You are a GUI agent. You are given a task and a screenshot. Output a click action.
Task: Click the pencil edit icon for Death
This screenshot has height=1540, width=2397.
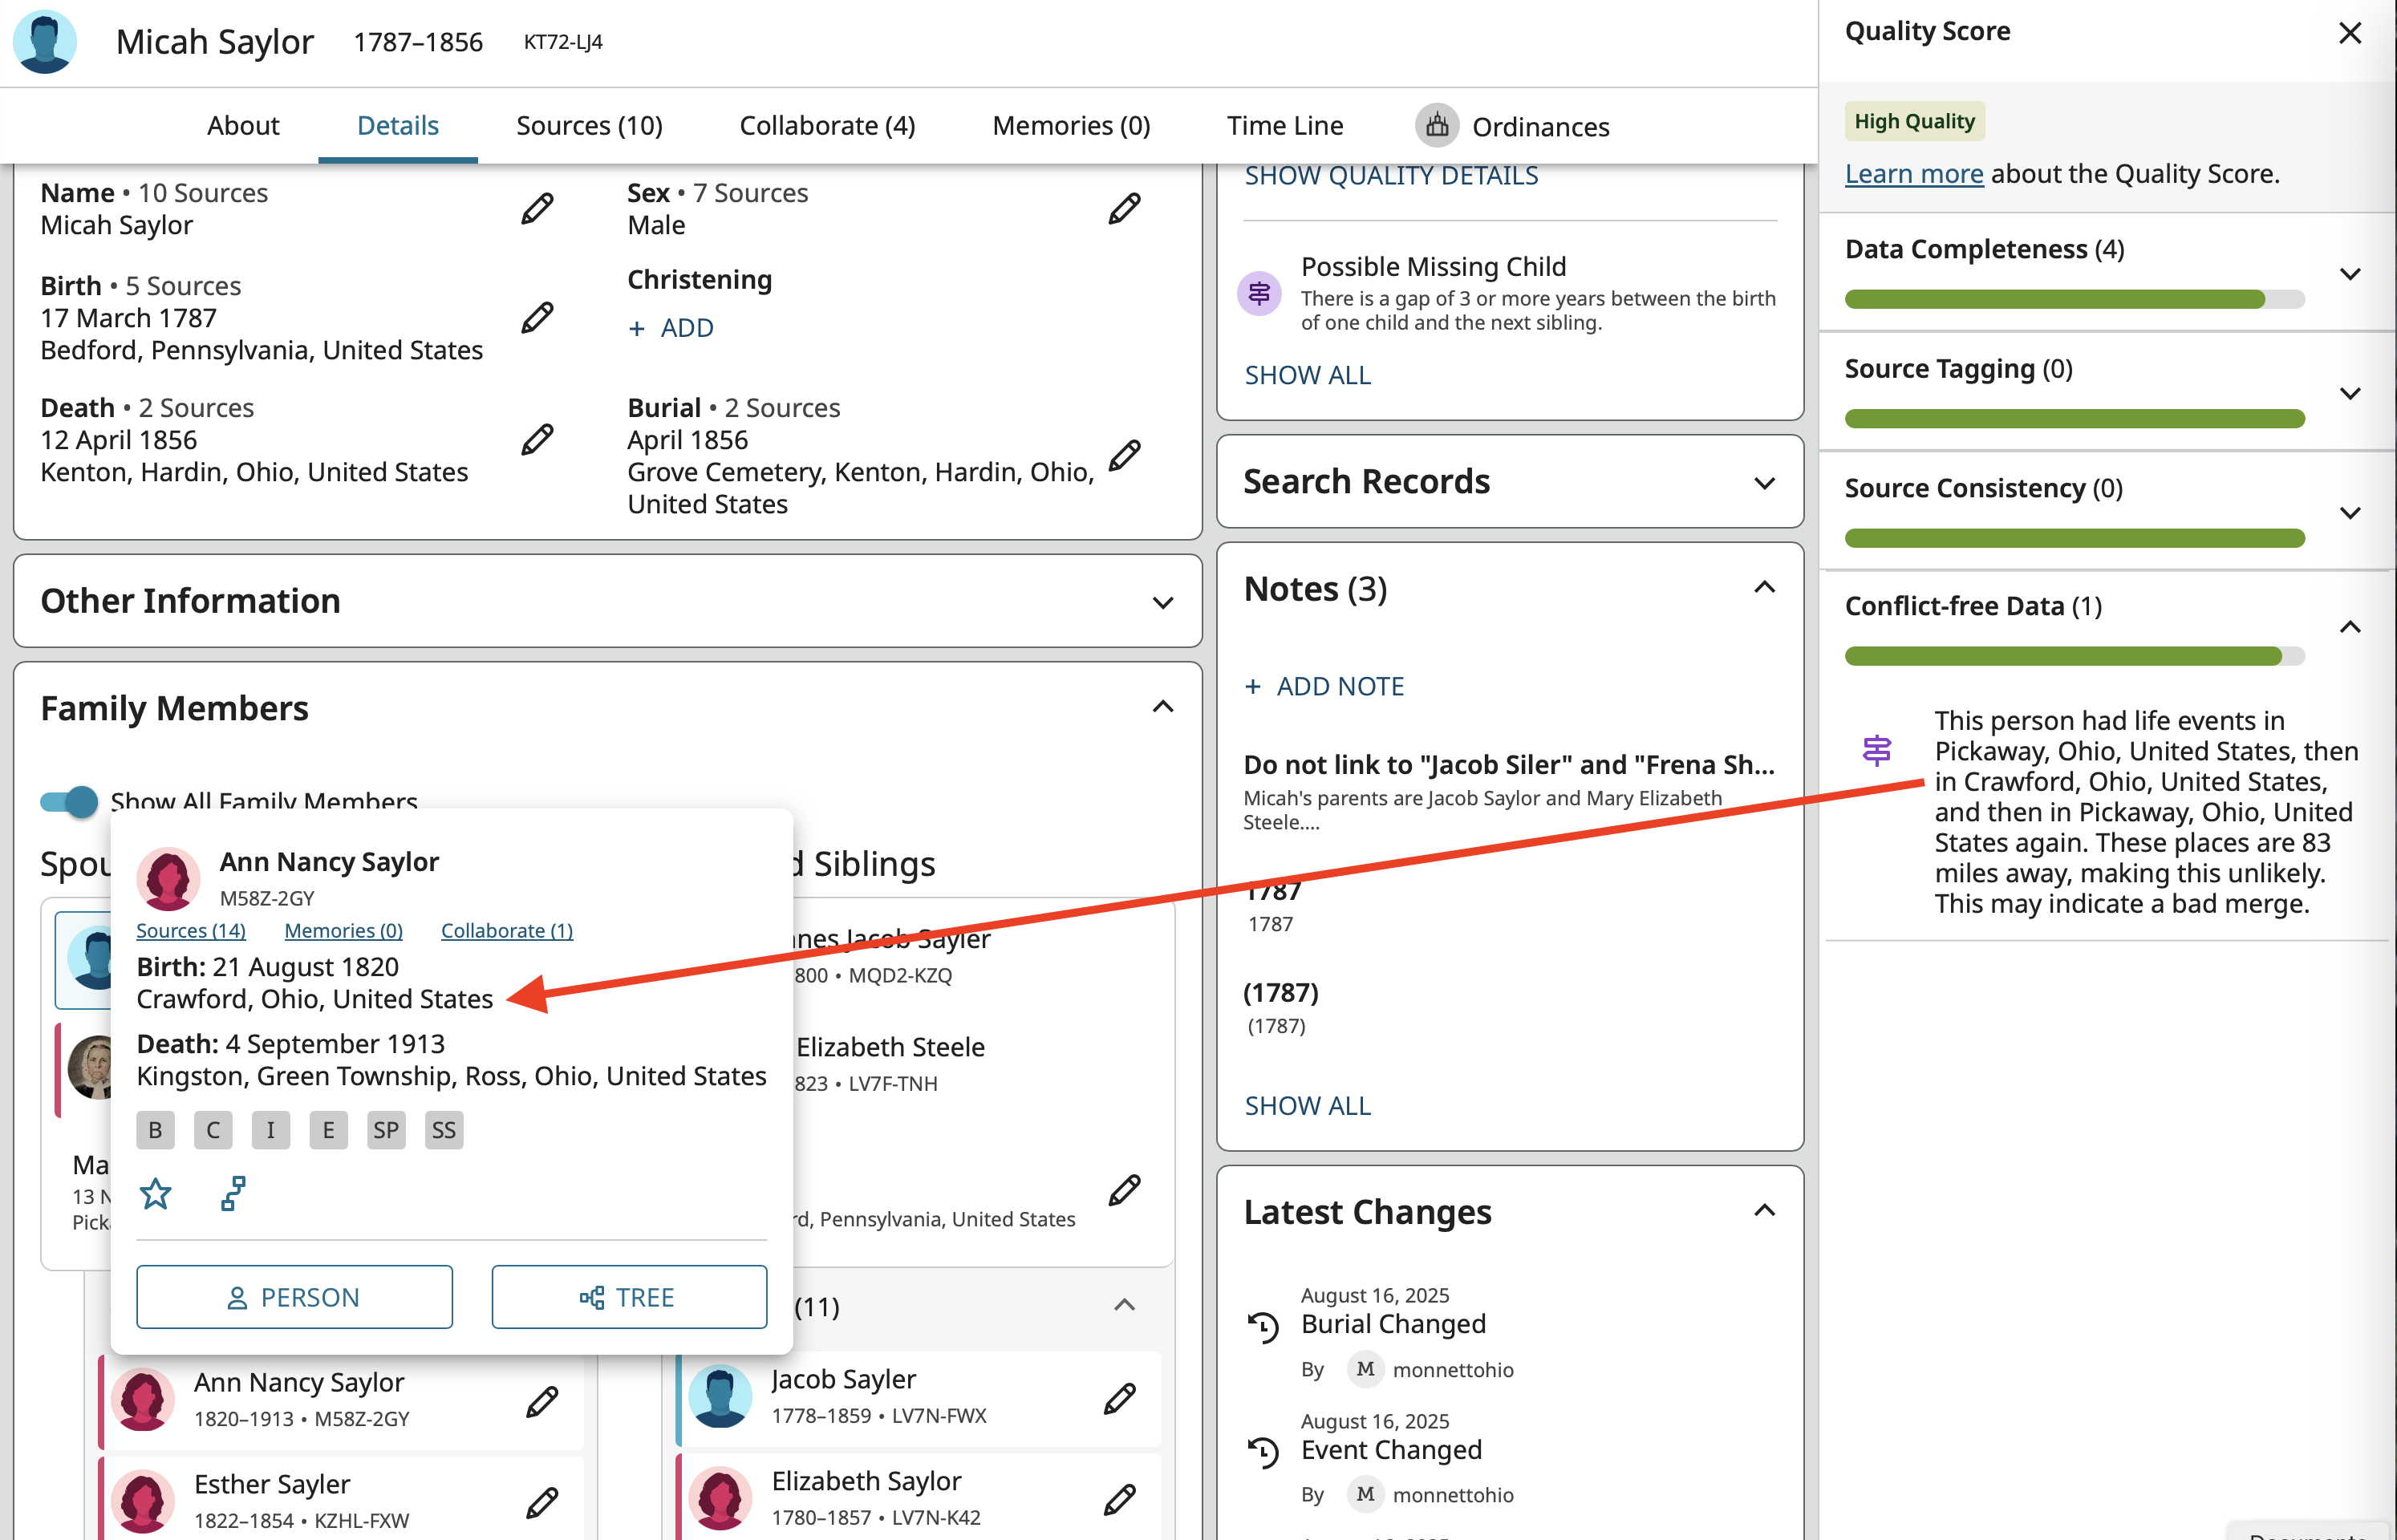point(537,439)
